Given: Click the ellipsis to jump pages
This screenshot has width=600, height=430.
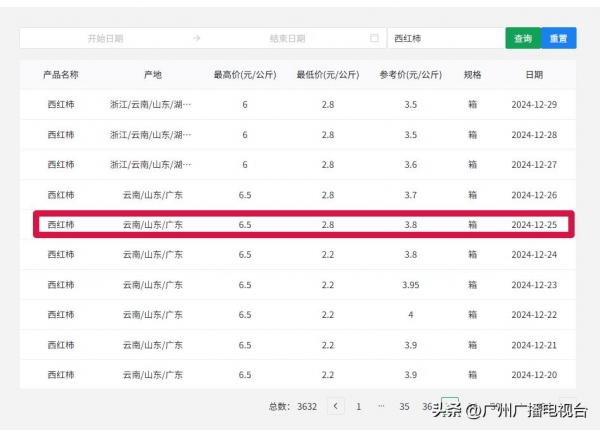Looking at the screenshot, I should click(x=381, y=406).
